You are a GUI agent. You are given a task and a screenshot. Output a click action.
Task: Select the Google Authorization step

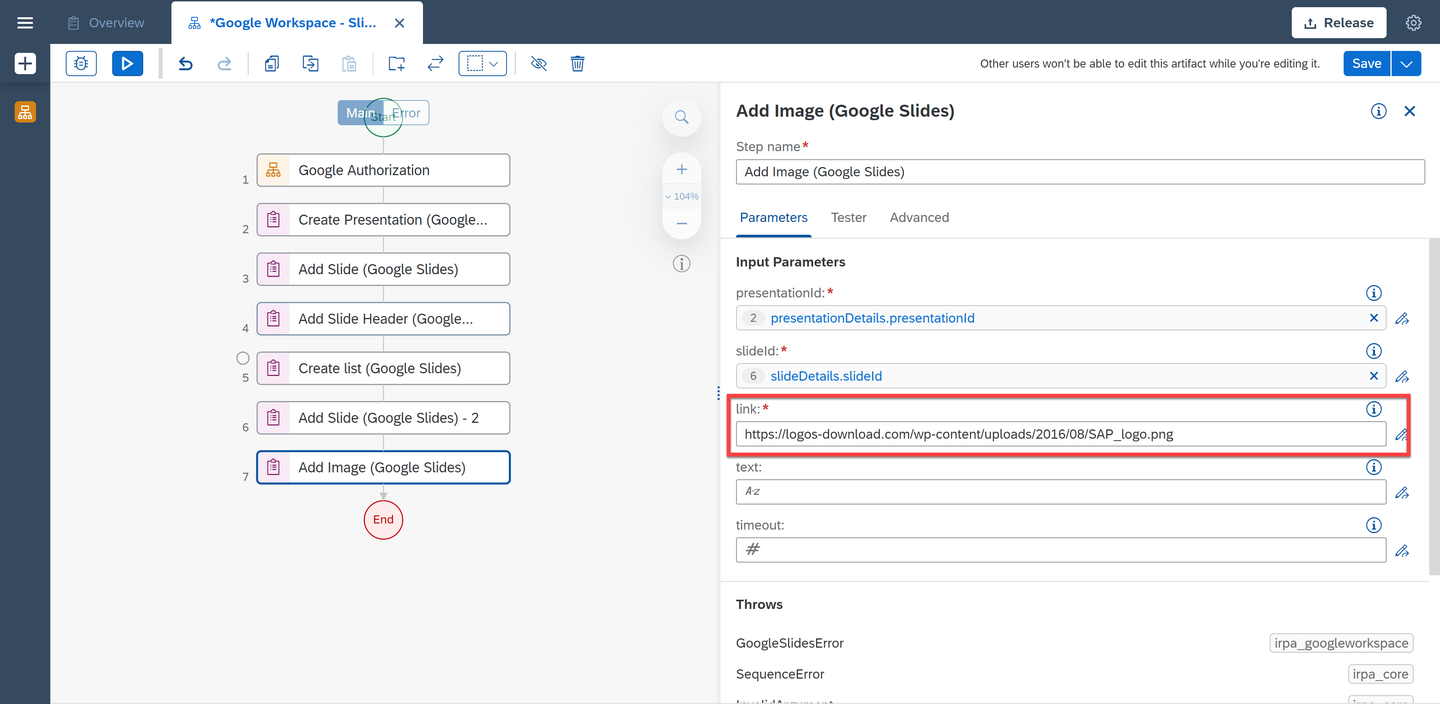click(383, 170)
